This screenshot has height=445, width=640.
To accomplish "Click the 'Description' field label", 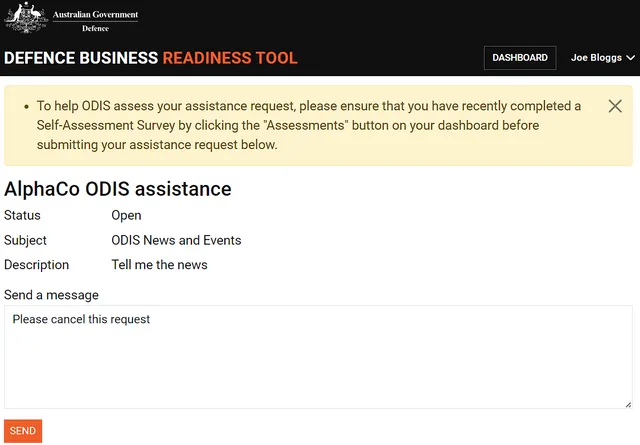I will click(x=36, y=265).
